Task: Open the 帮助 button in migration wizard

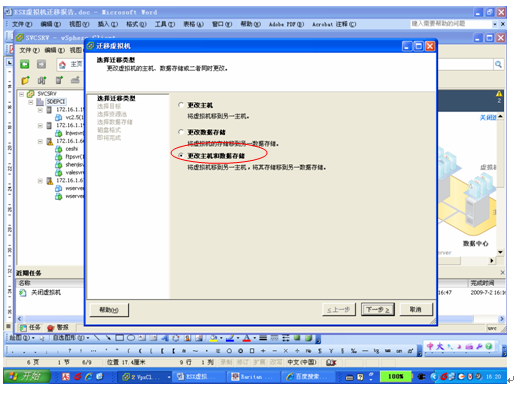Action: click(109, 310)
